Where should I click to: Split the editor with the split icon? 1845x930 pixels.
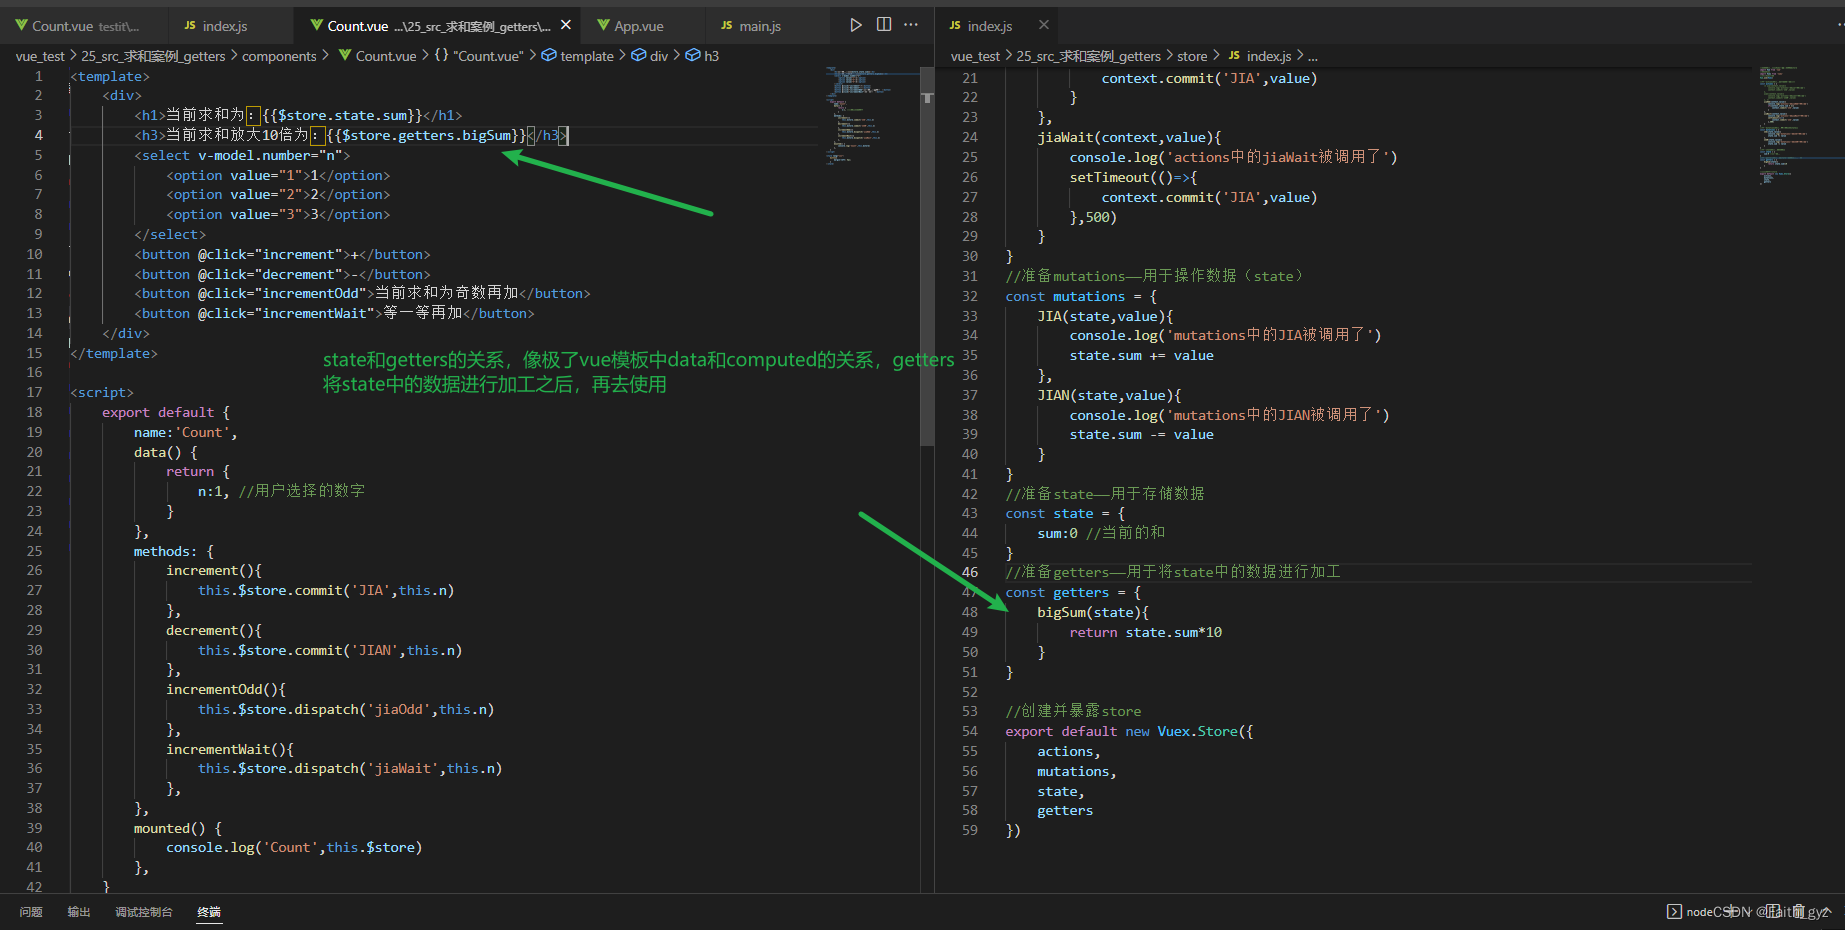click(x=884, y=25)
